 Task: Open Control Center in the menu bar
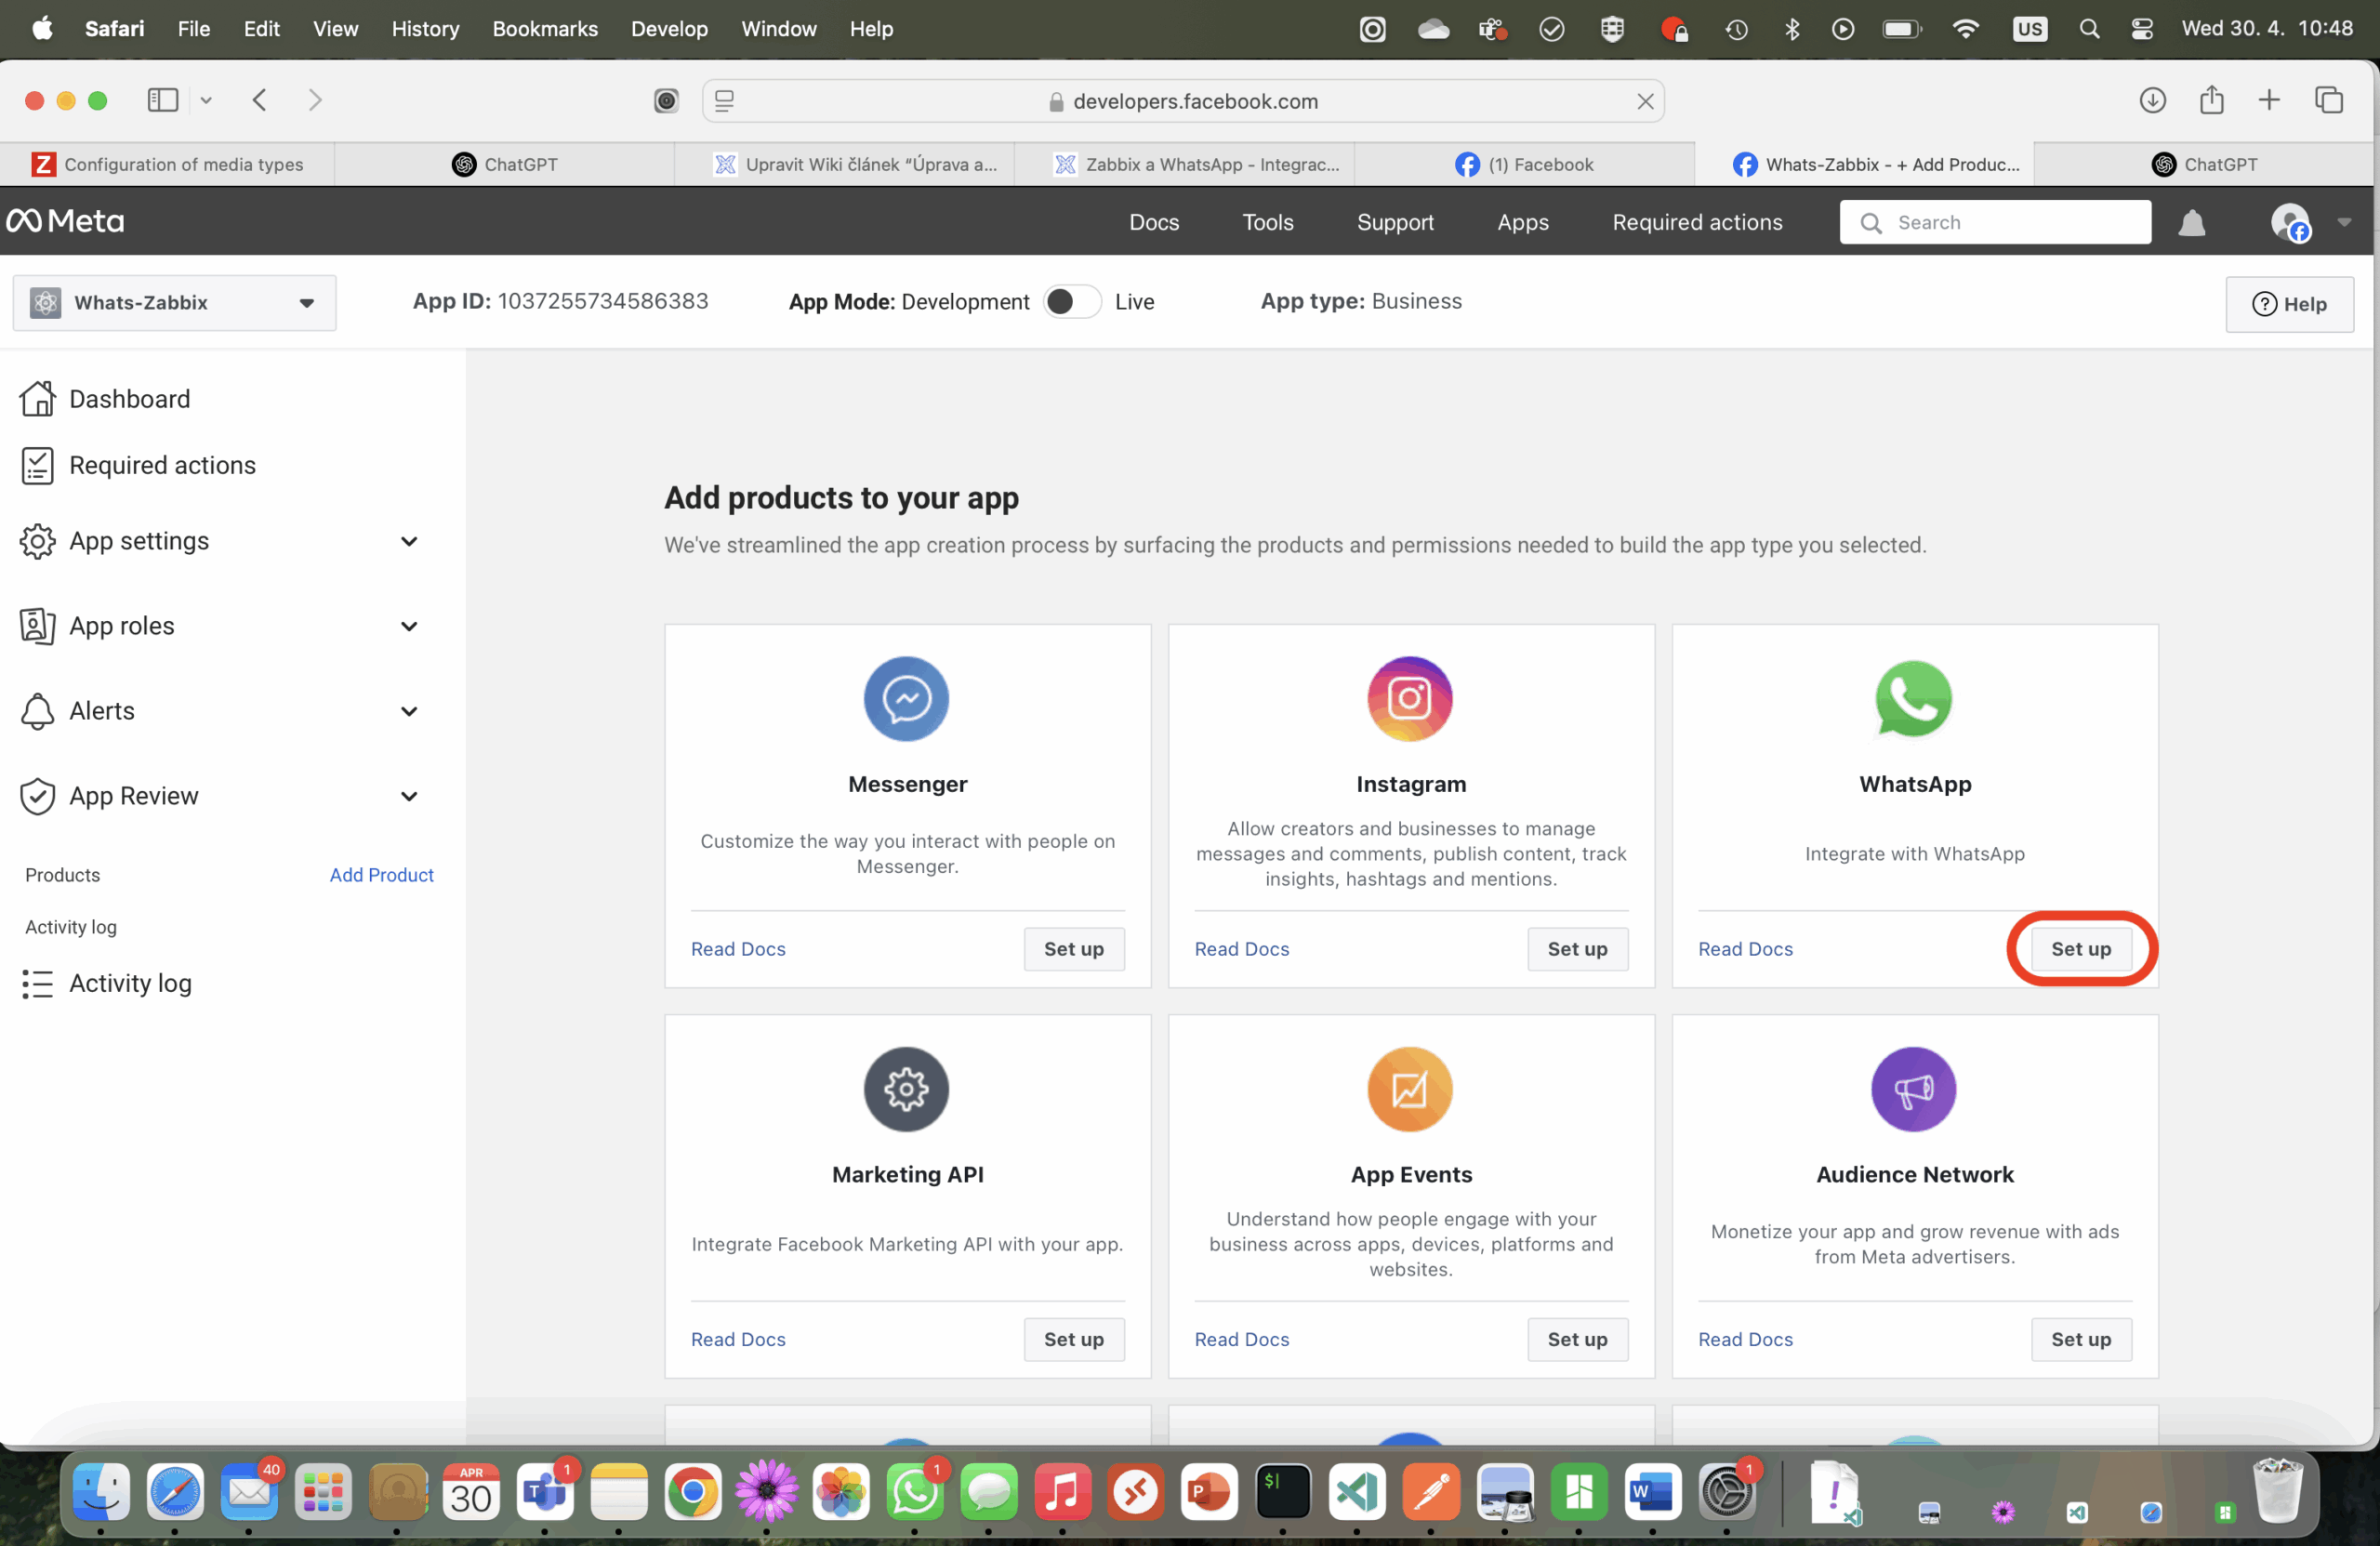pos(2141,29)
